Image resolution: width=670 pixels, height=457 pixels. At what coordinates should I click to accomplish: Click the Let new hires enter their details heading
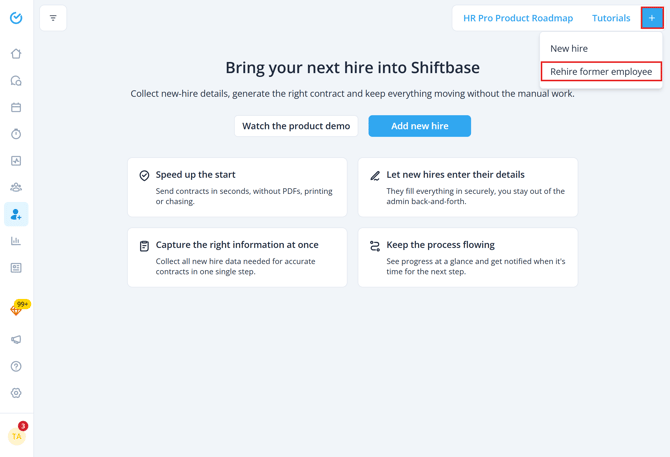pyautogui.click(x=455, y=175)
